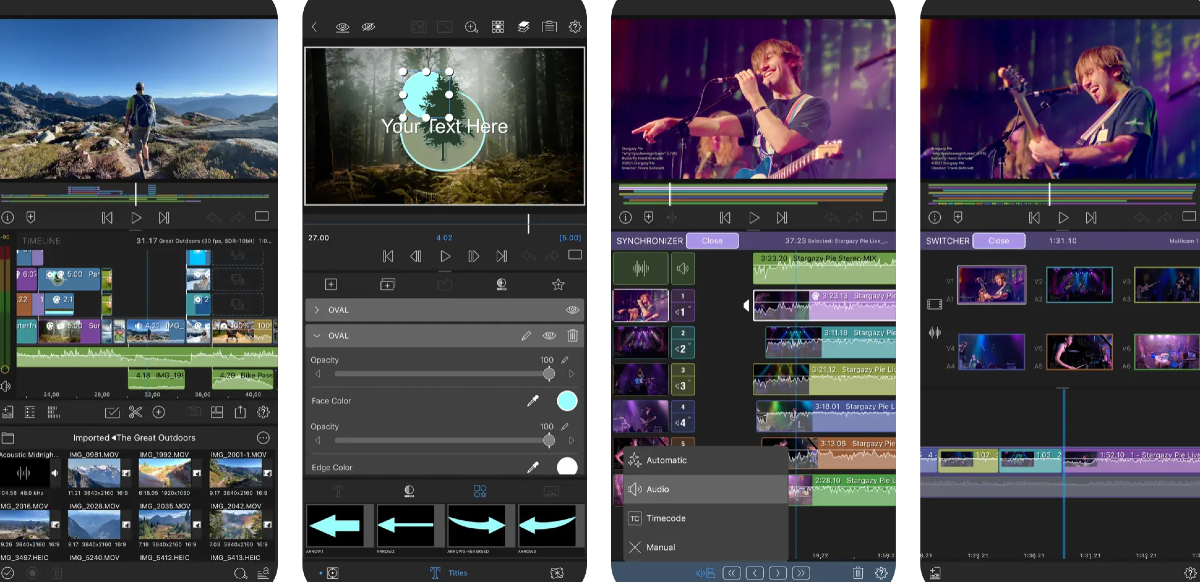This screenshot has height=582, width=1200.
Task: Choose the first thick arrow shape preset
Action: point(335,526)
